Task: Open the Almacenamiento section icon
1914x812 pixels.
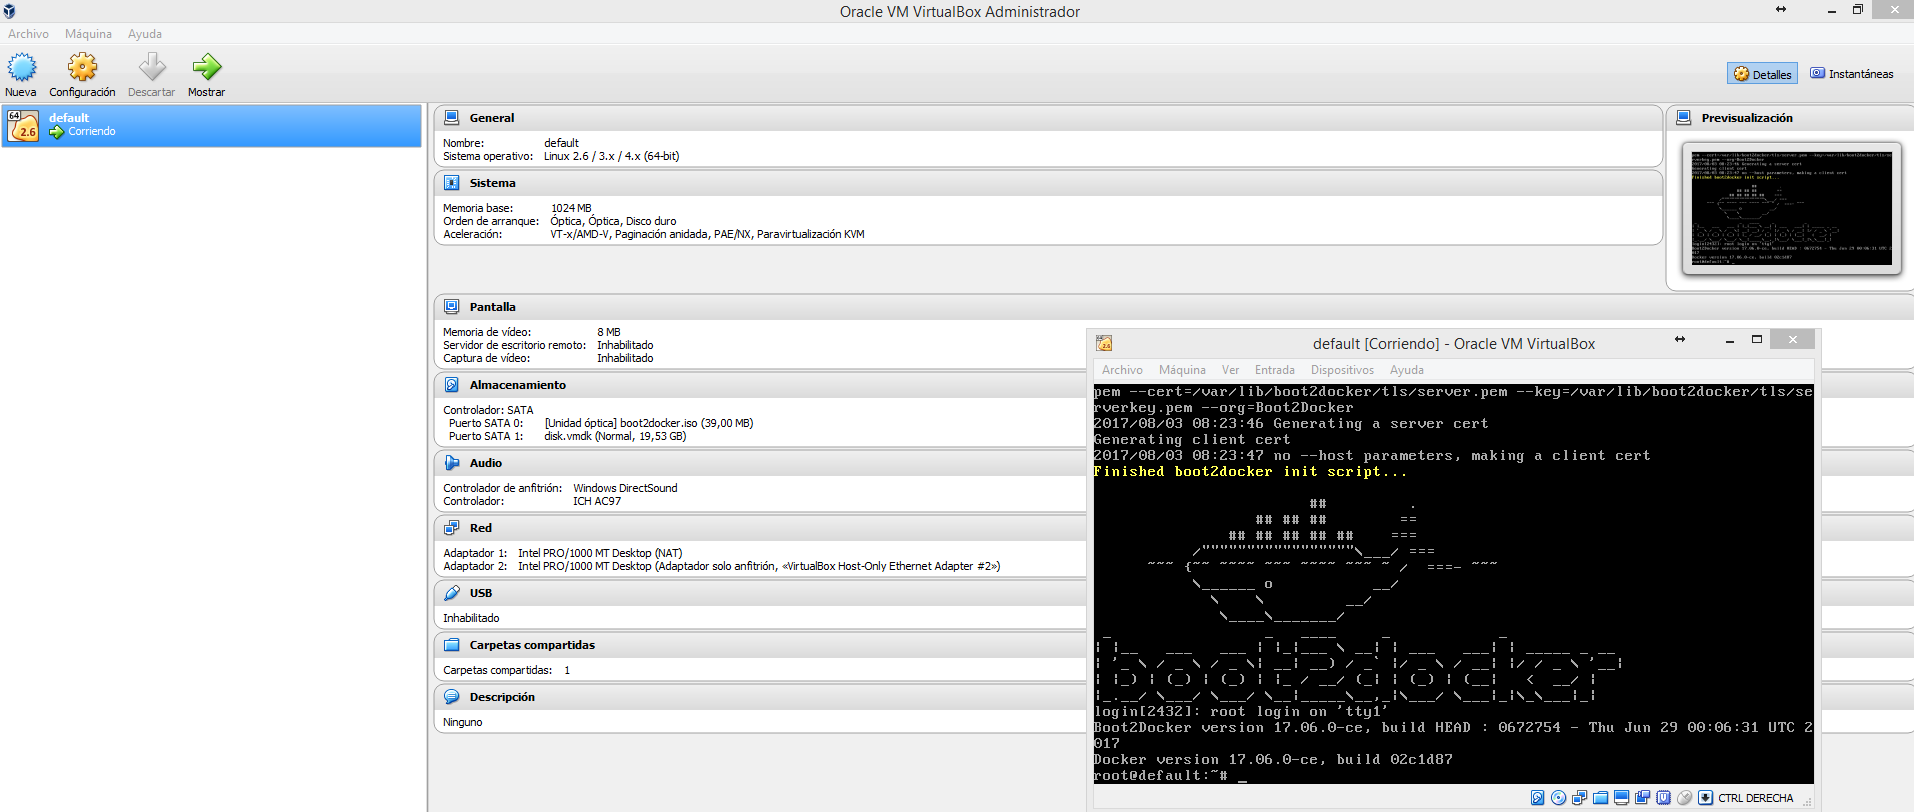Action: coord(452,385)
